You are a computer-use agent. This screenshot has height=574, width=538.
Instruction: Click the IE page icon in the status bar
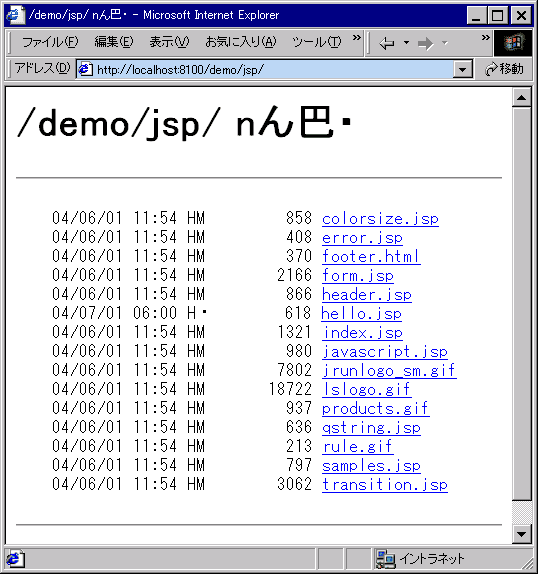[x=15, y=559]
